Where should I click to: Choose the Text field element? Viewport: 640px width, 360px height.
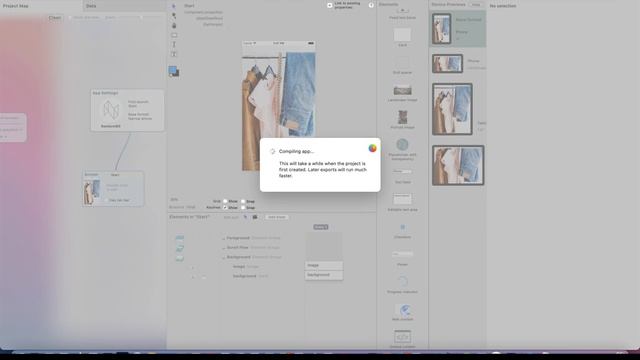[x=402, y=176]
